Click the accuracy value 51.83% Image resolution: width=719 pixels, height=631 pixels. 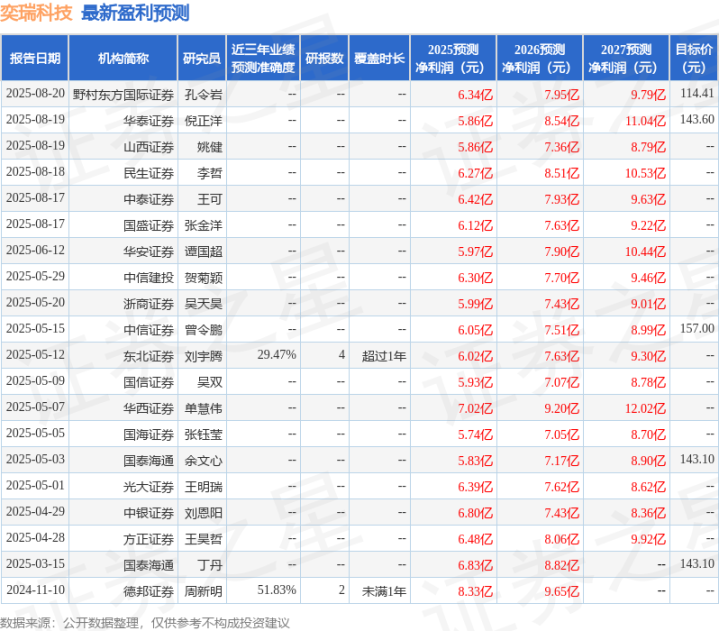point(277,590)
